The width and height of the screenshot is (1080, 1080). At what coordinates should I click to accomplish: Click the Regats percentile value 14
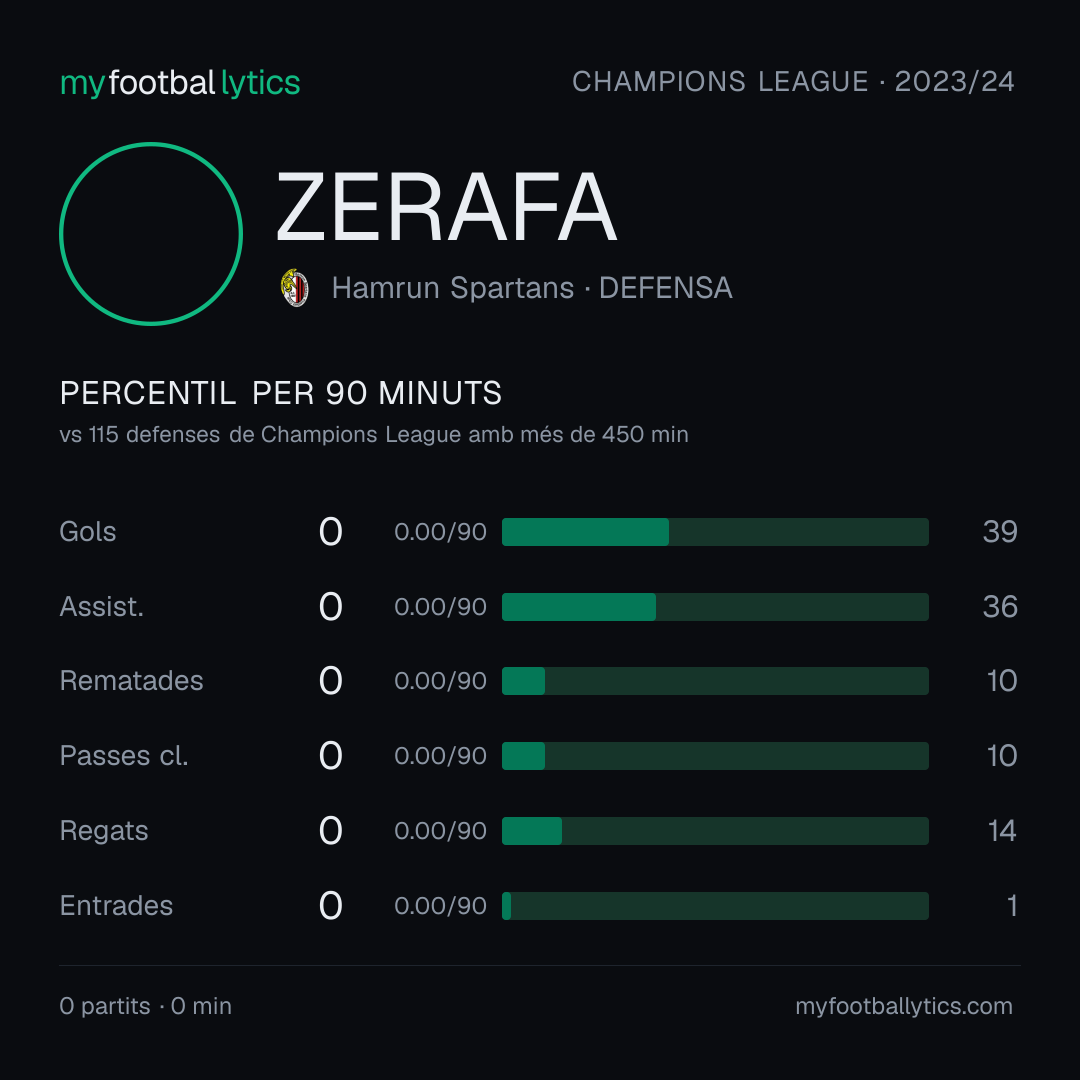(1002, 831)
